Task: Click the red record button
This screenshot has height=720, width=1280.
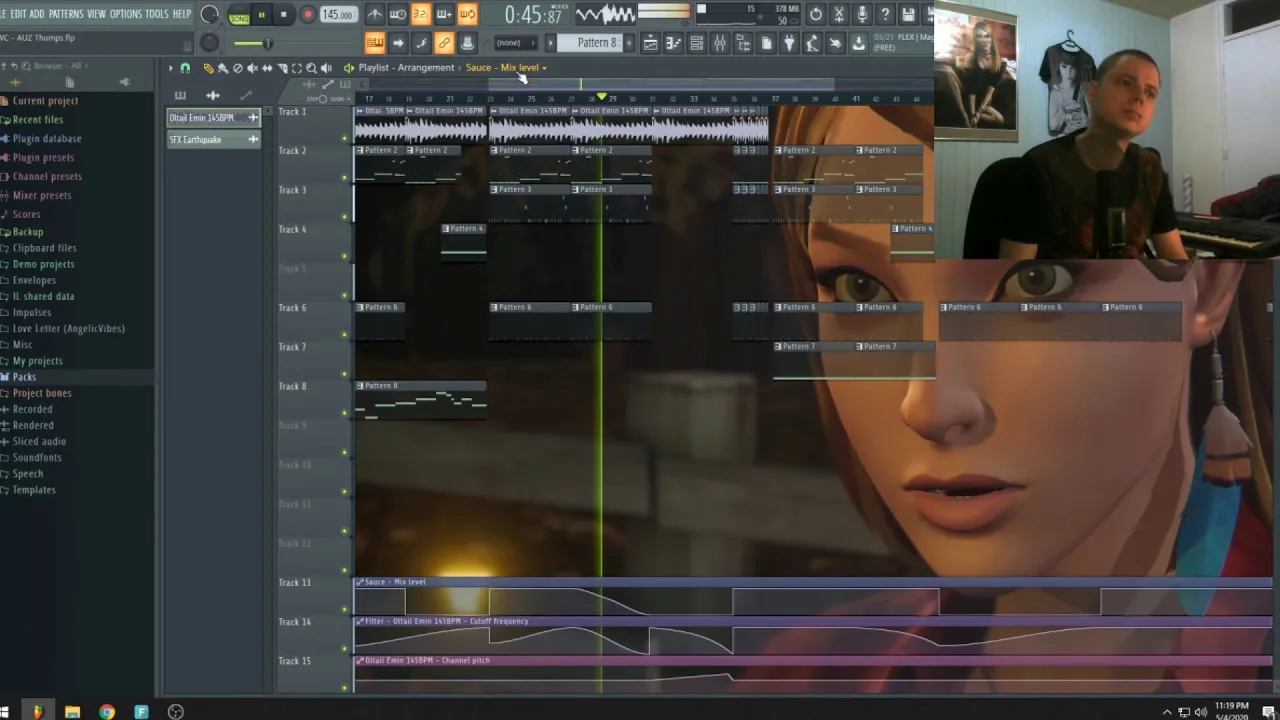Action: point(308,14)
